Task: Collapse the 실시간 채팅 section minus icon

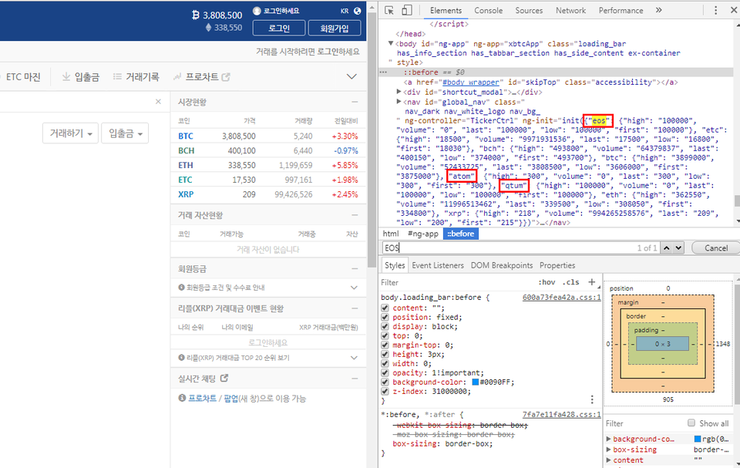Action: pos(354,378)
